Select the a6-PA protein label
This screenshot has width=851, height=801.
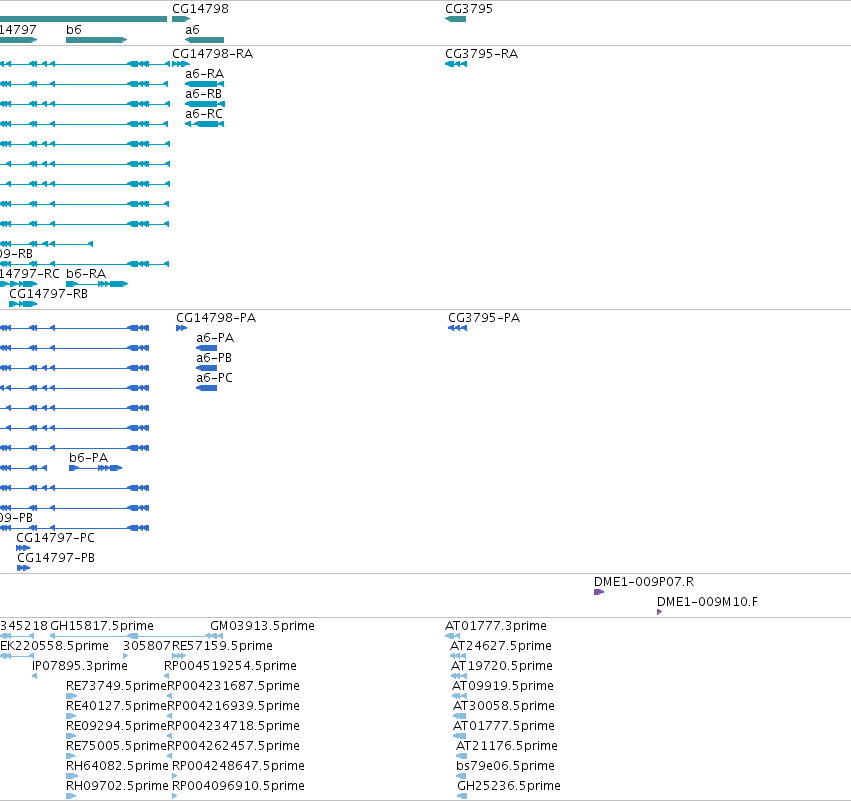pos(215,338)
